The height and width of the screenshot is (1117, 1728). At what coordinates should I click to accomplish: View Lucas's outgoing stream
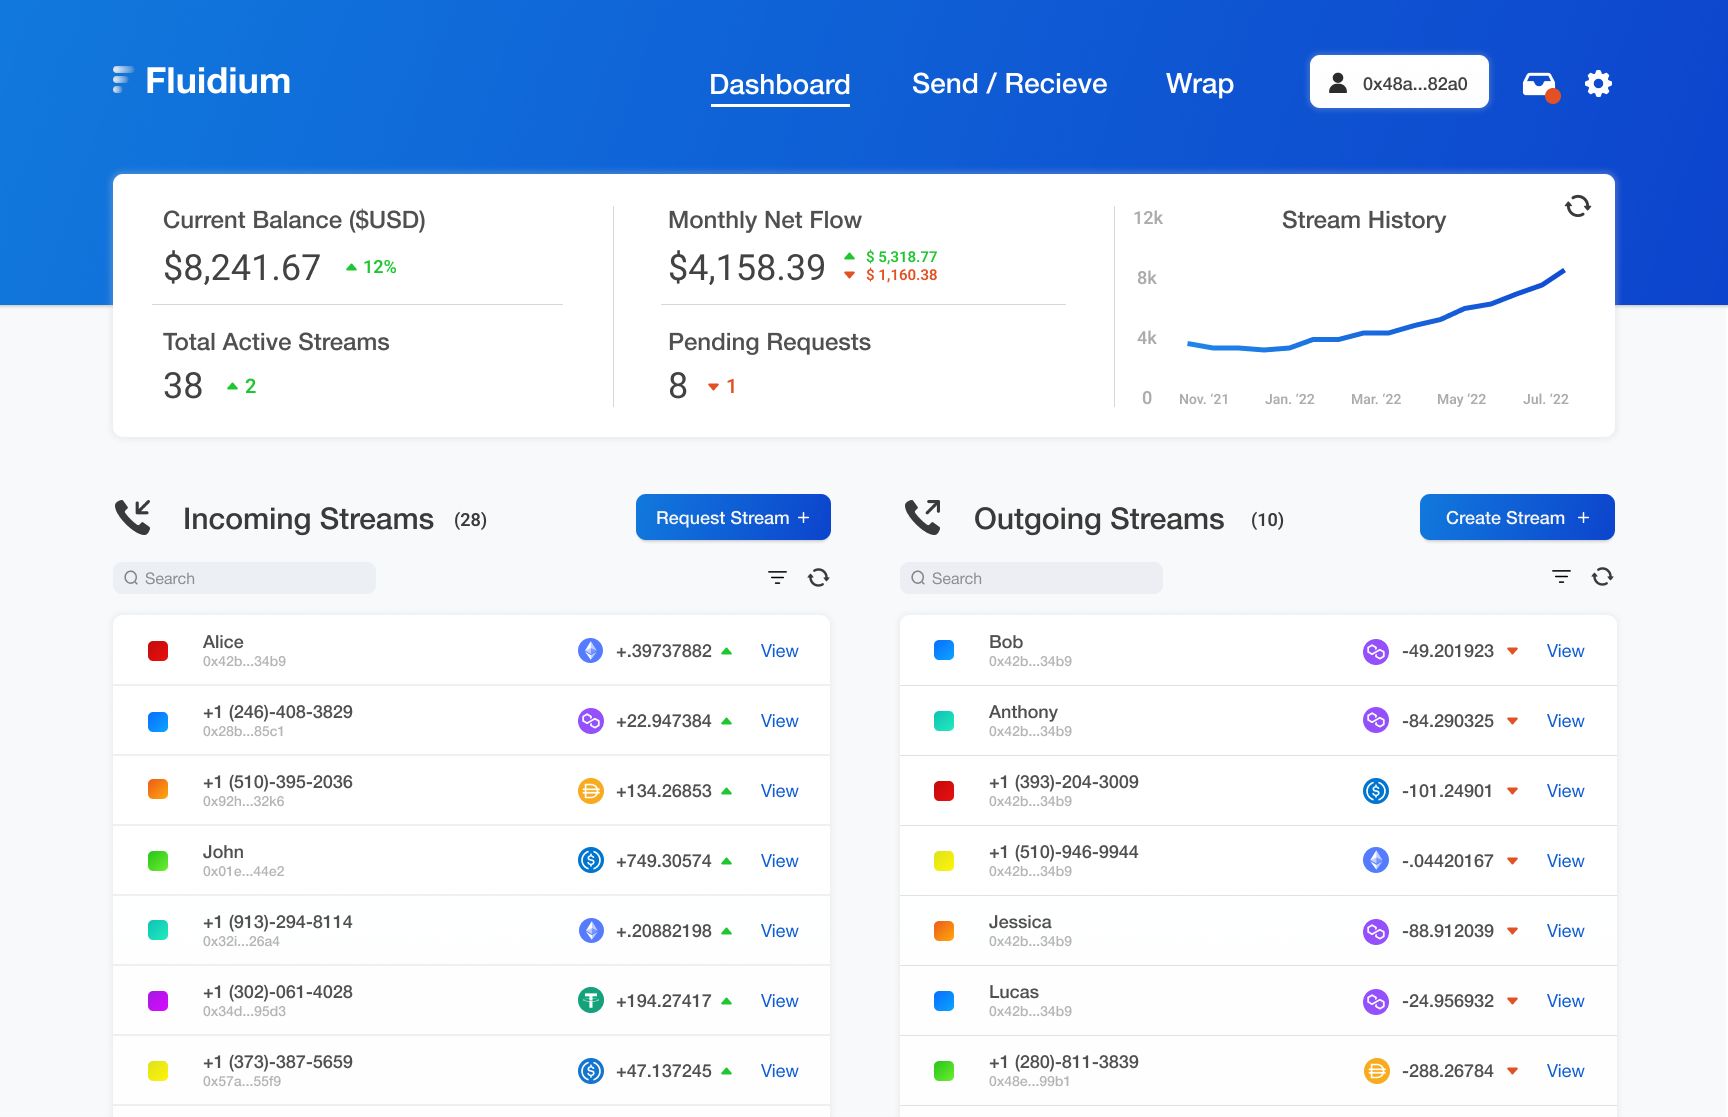click(1565, 1001)
